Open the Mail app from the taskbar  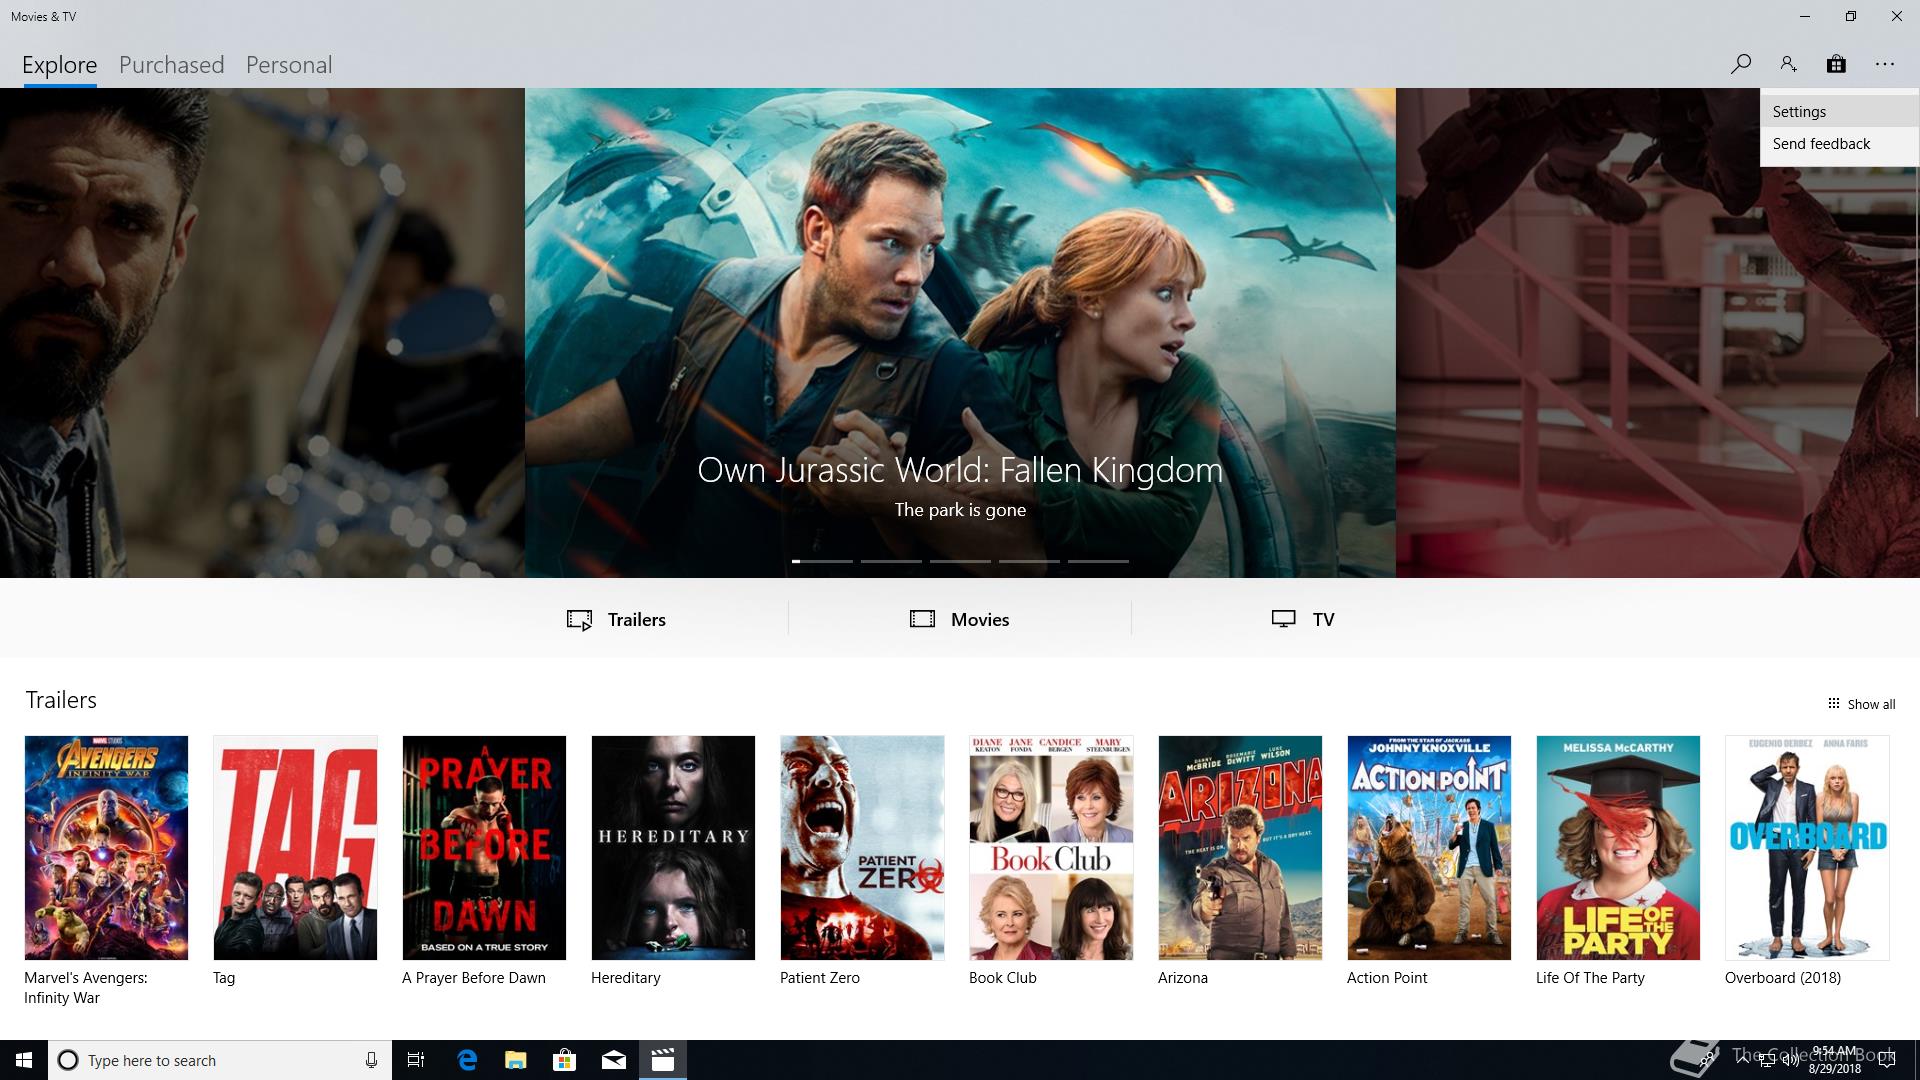[614, 1060]
